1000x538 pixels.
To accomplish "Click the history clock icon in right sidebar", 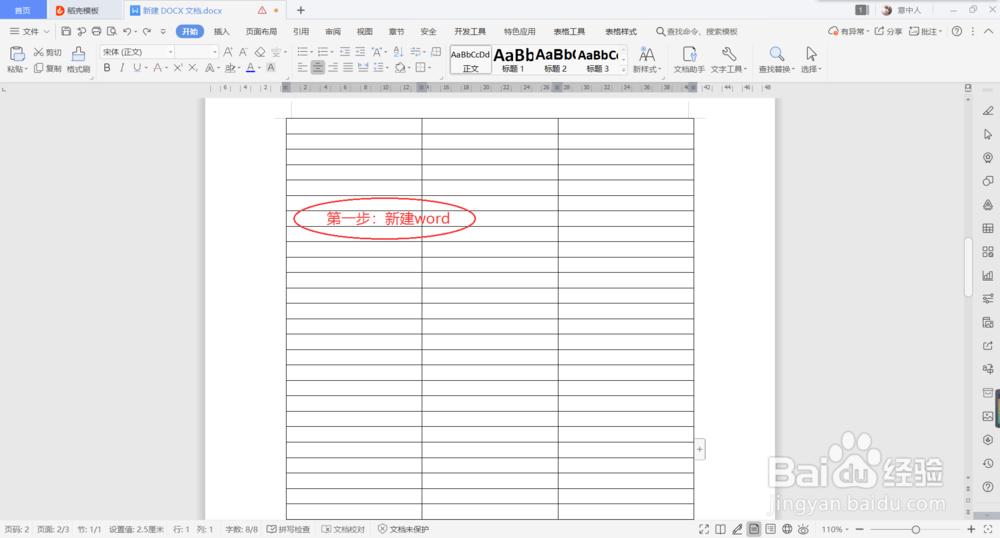I will [x=988, y=463].
